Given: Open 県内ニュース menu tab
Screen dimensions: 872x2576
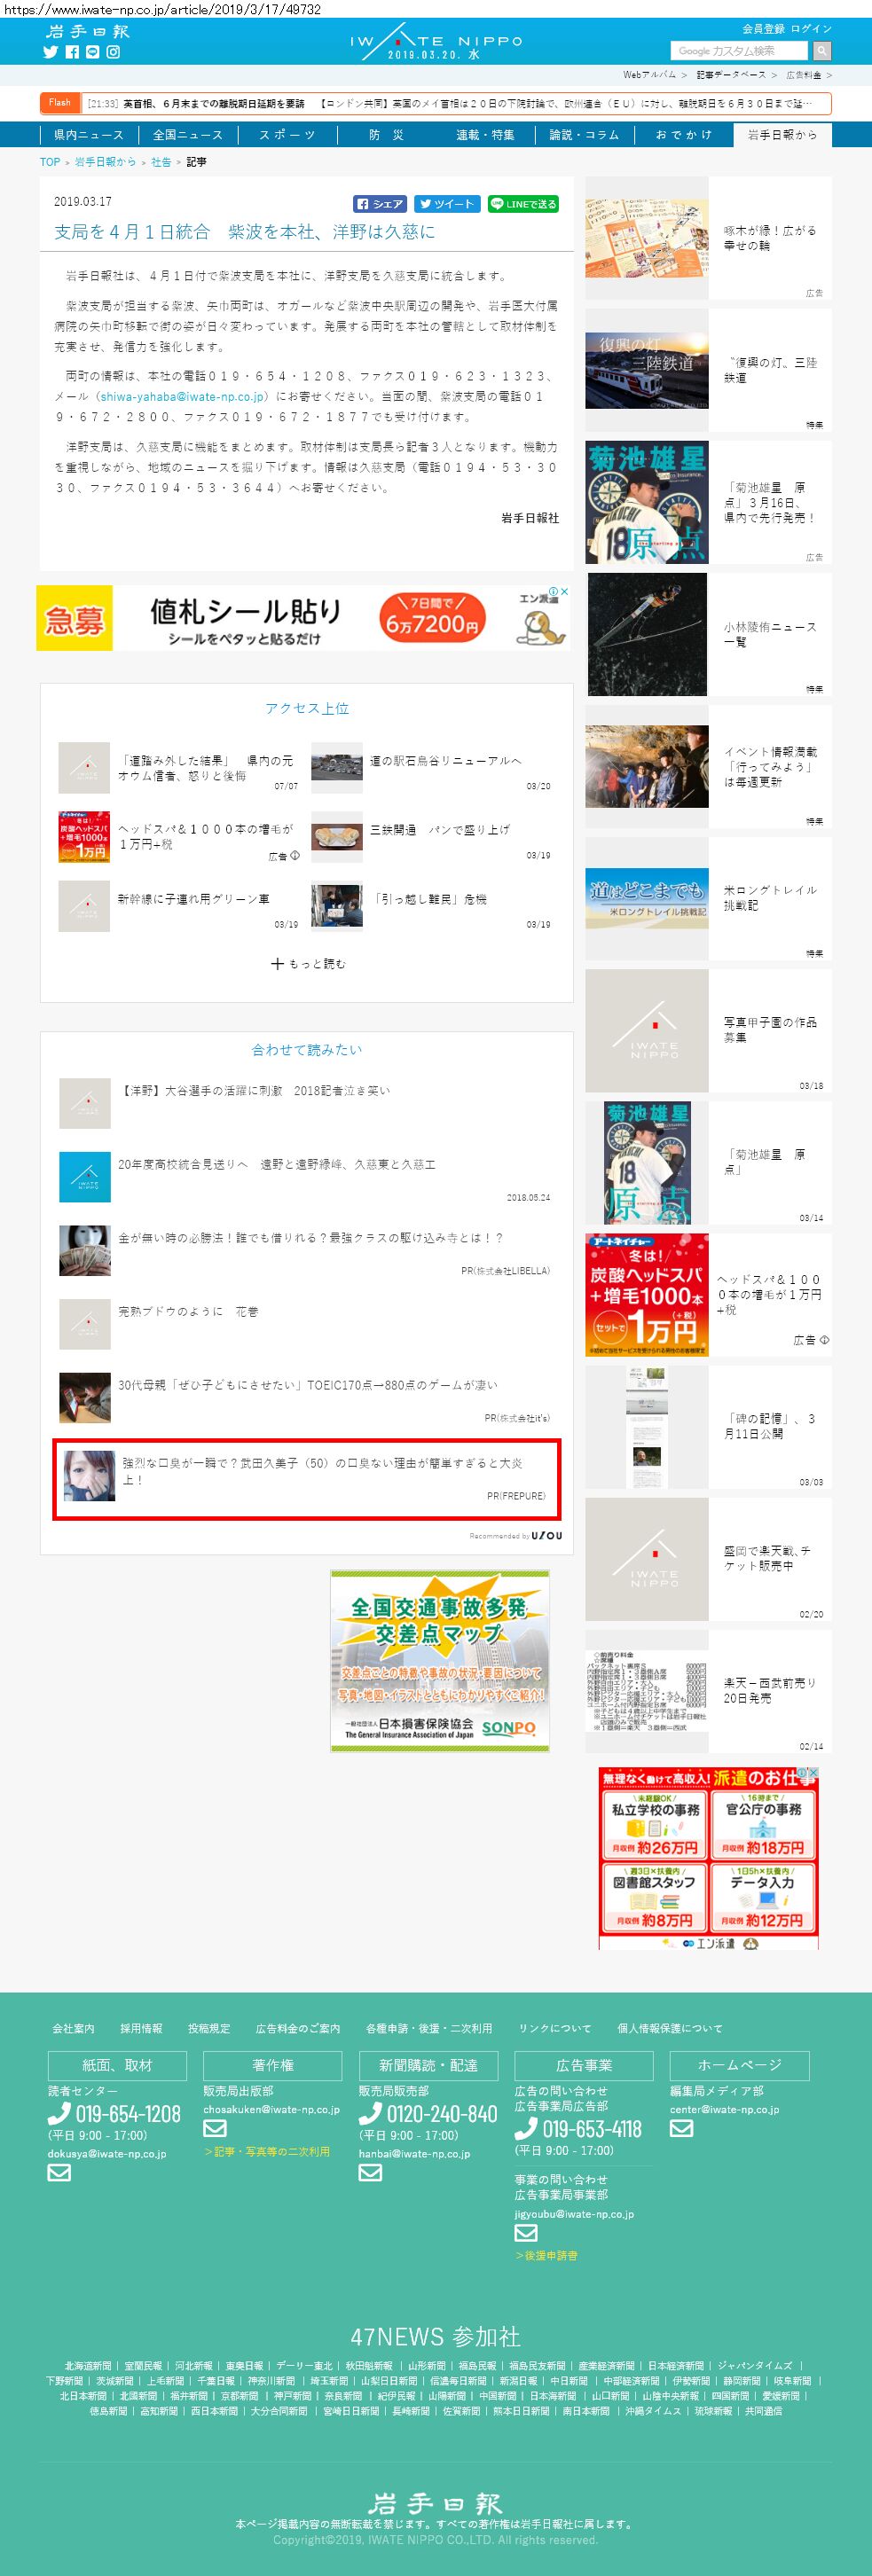Looking at the screenshot, I should click(x=88, y=135).
